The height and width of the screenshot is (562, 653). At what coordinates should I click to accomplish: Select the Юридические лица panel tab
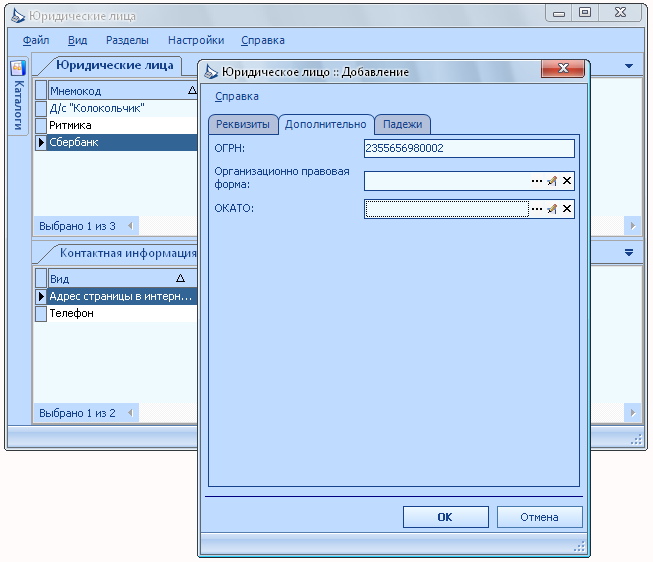pos(115,65)
